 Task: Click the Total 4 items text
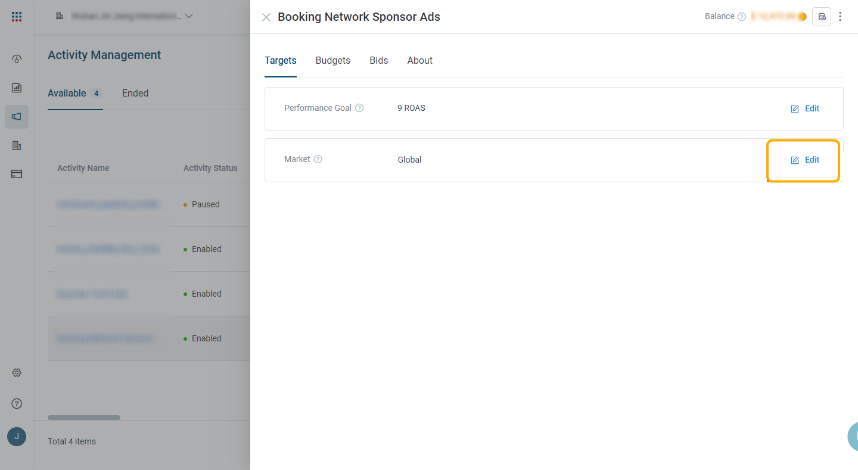72,441
